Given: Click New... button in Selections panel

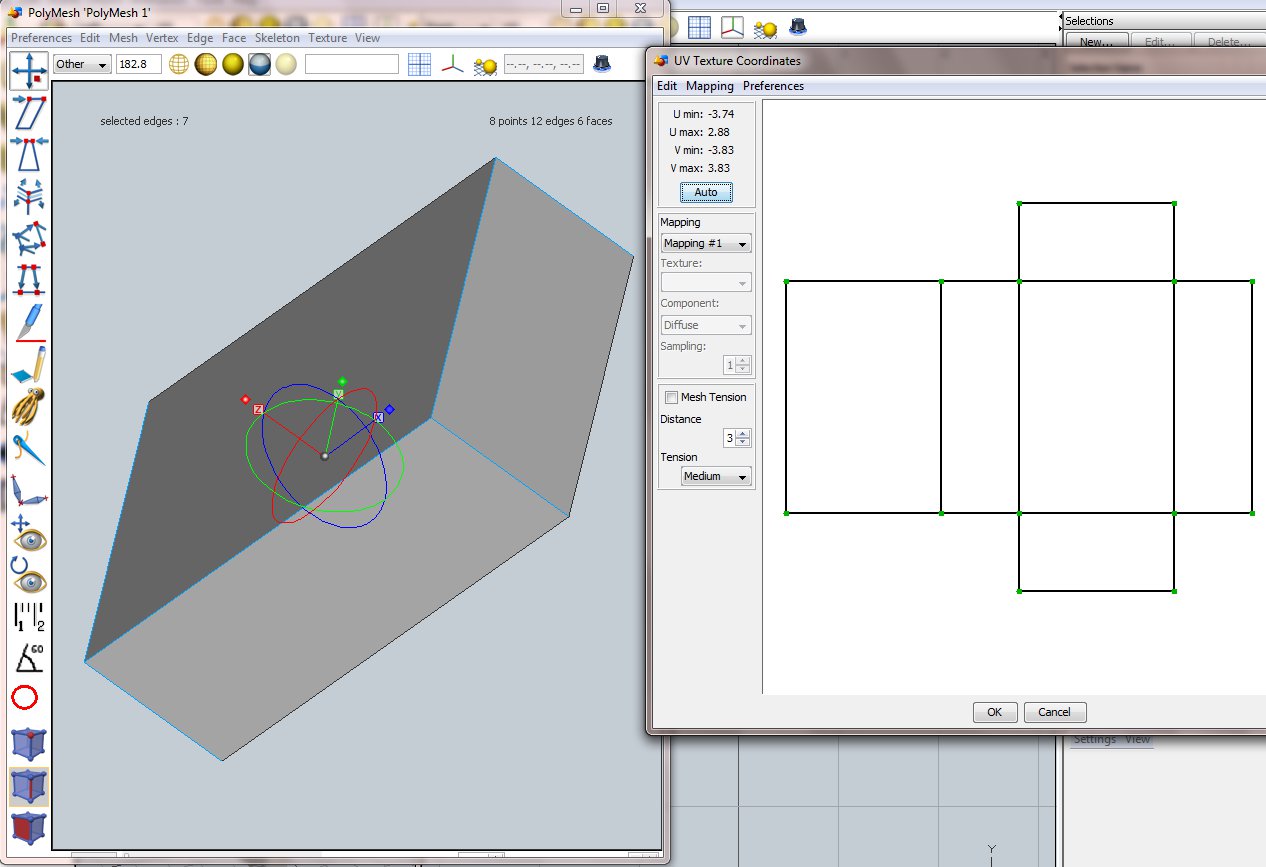Looking at the screenshot, I should point(1096,42).
